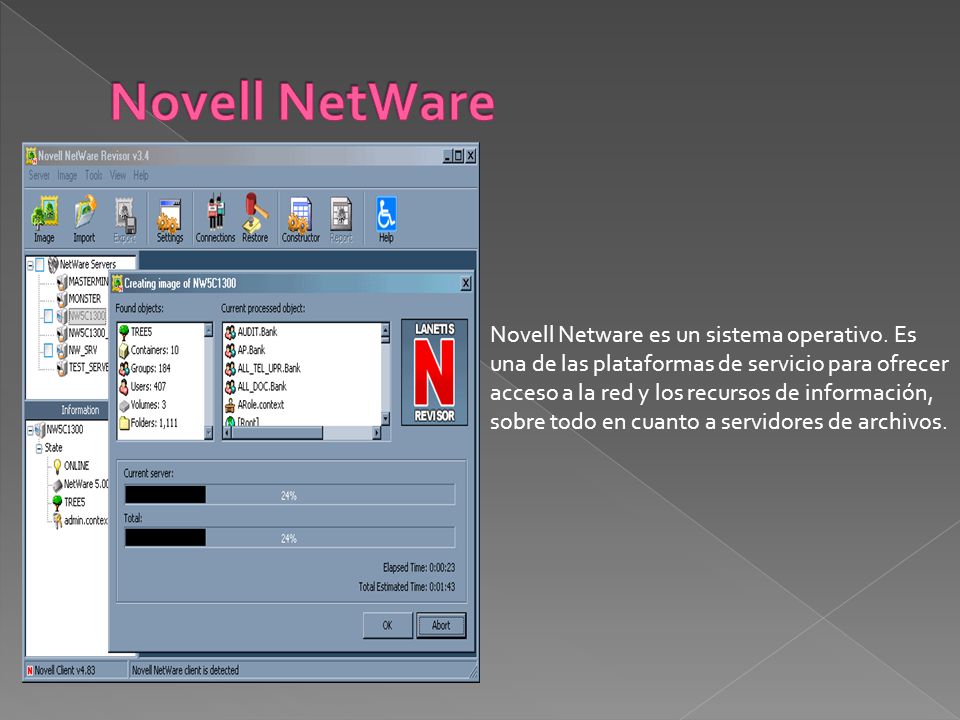Image resolution: width=960 pixels, height=720 pixels.
Task: Click the Total progress bar
Action: [x=290, y=538]
